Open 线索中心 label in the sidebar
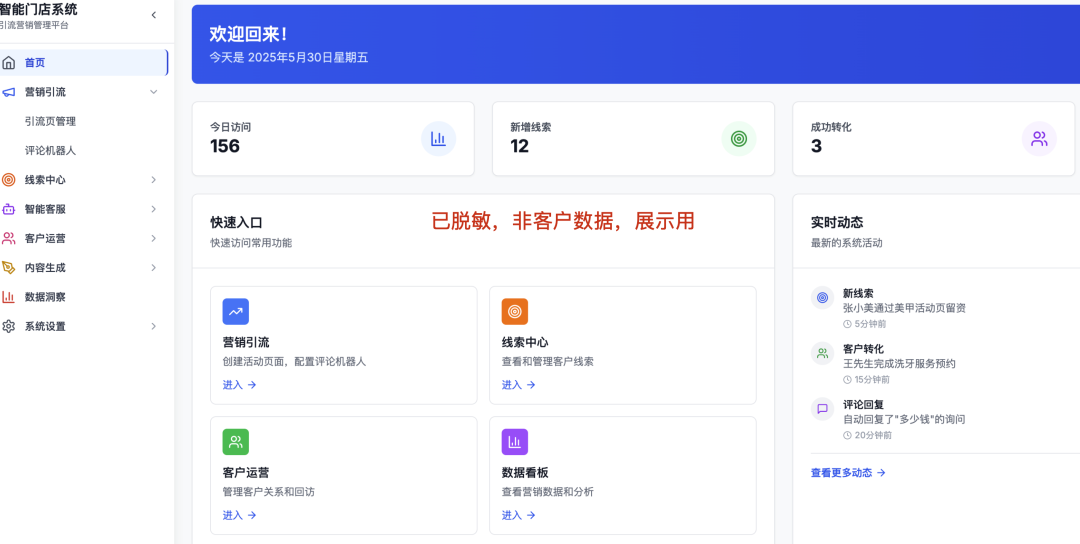Image resolution: width=1080 pixels, height=544 pixels. pyautogui.click(x=45, y=180)
